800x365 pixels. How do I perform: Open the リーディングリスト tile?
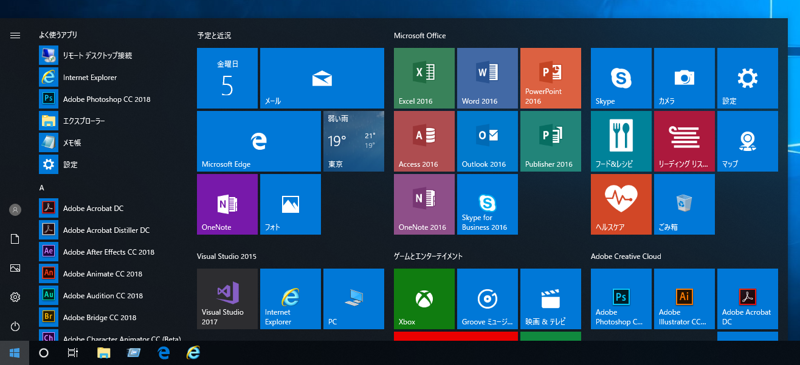point(684,141)
